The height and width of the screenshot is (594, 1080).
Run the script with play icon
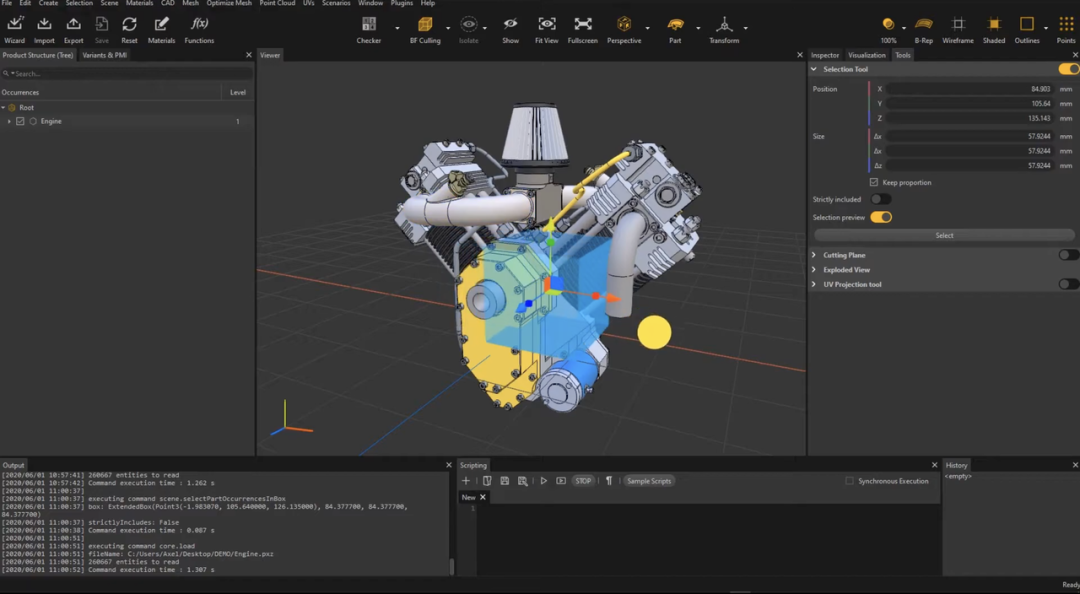click(x=544, y=481)
